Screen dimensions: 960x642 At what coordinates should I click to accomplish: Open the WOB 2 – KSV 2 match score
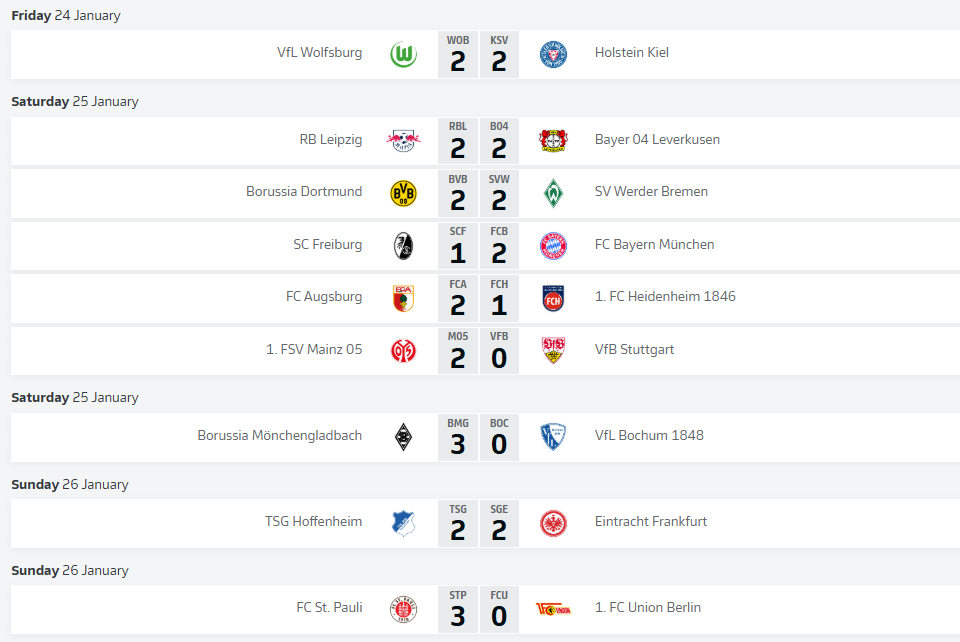(x=478, y=55)
